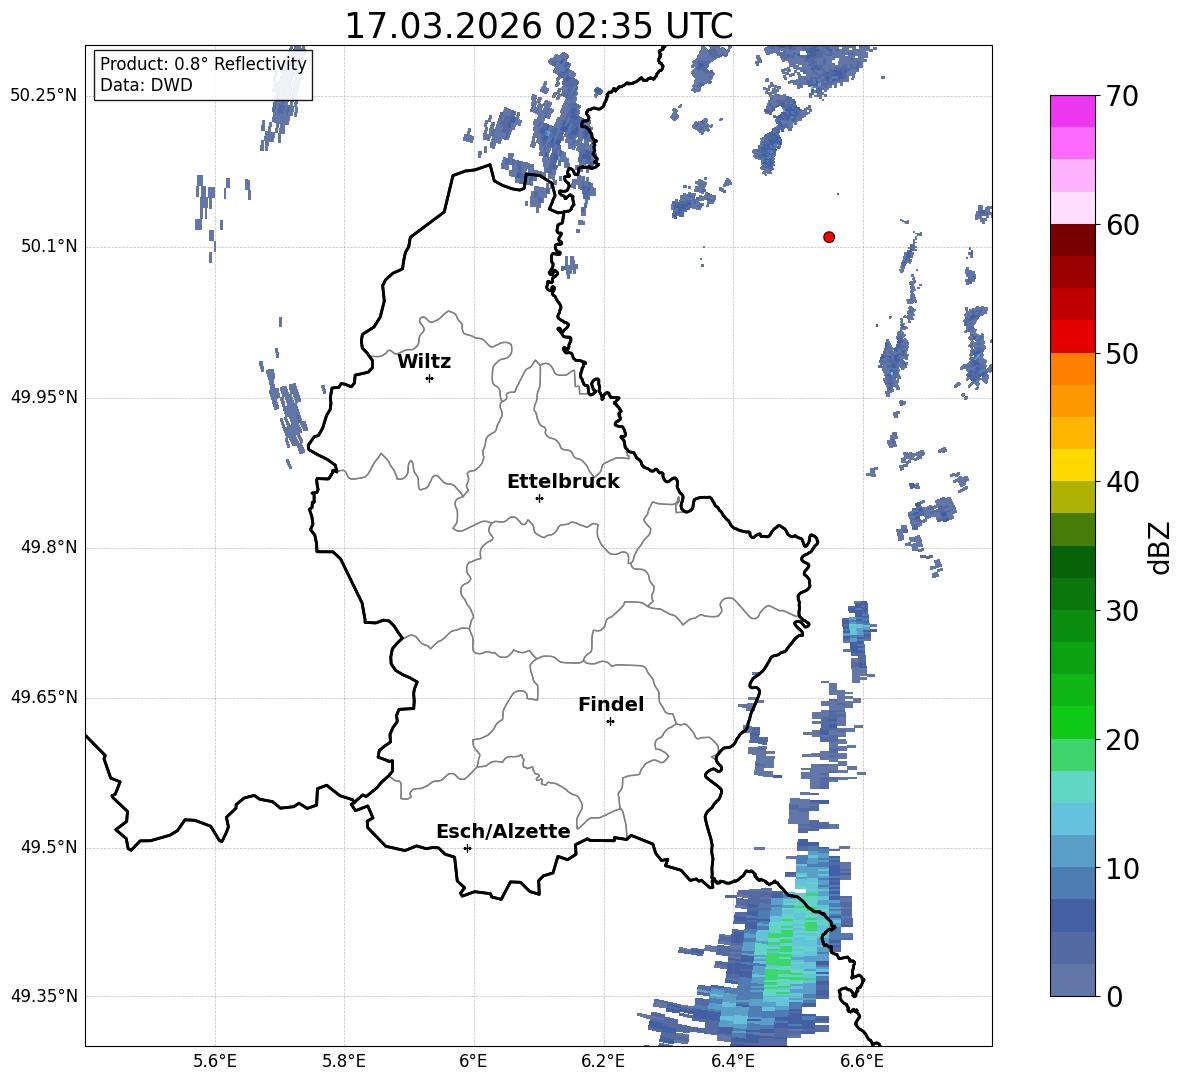Image resolution: width=1184 pixels, height=1081 pixels.
Task: Click the 6.2°E longitude label
Action: click(x=603, y=1061)
